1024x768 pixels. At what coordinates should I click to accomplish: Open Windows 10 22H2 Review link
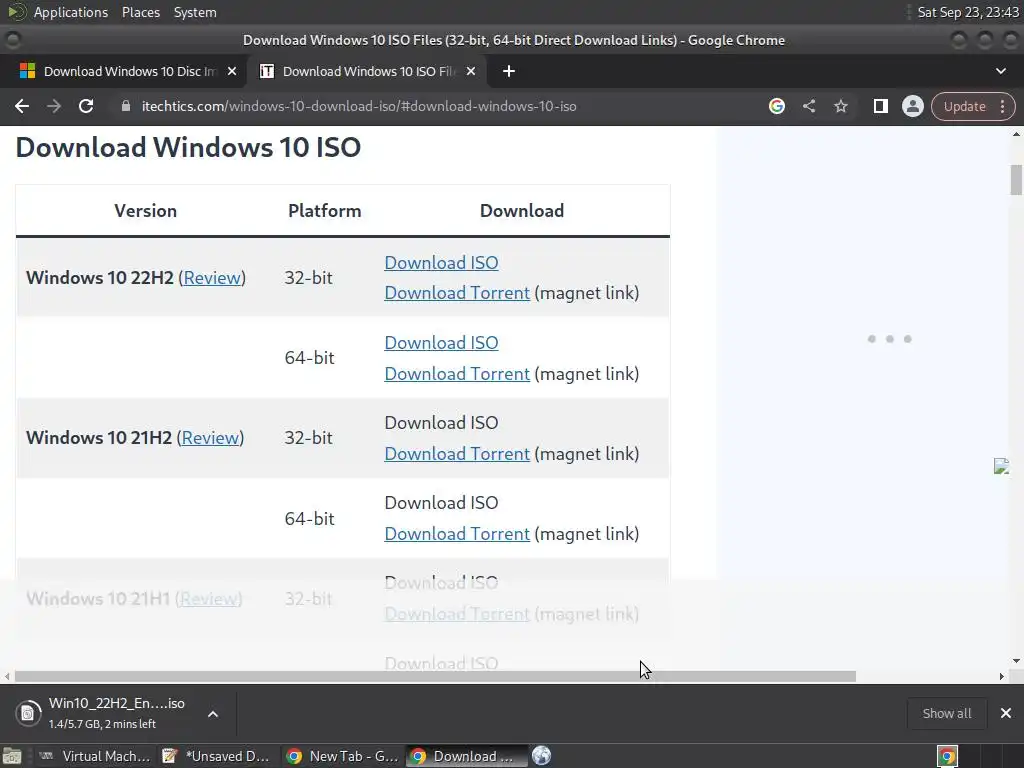pos(212,278)
